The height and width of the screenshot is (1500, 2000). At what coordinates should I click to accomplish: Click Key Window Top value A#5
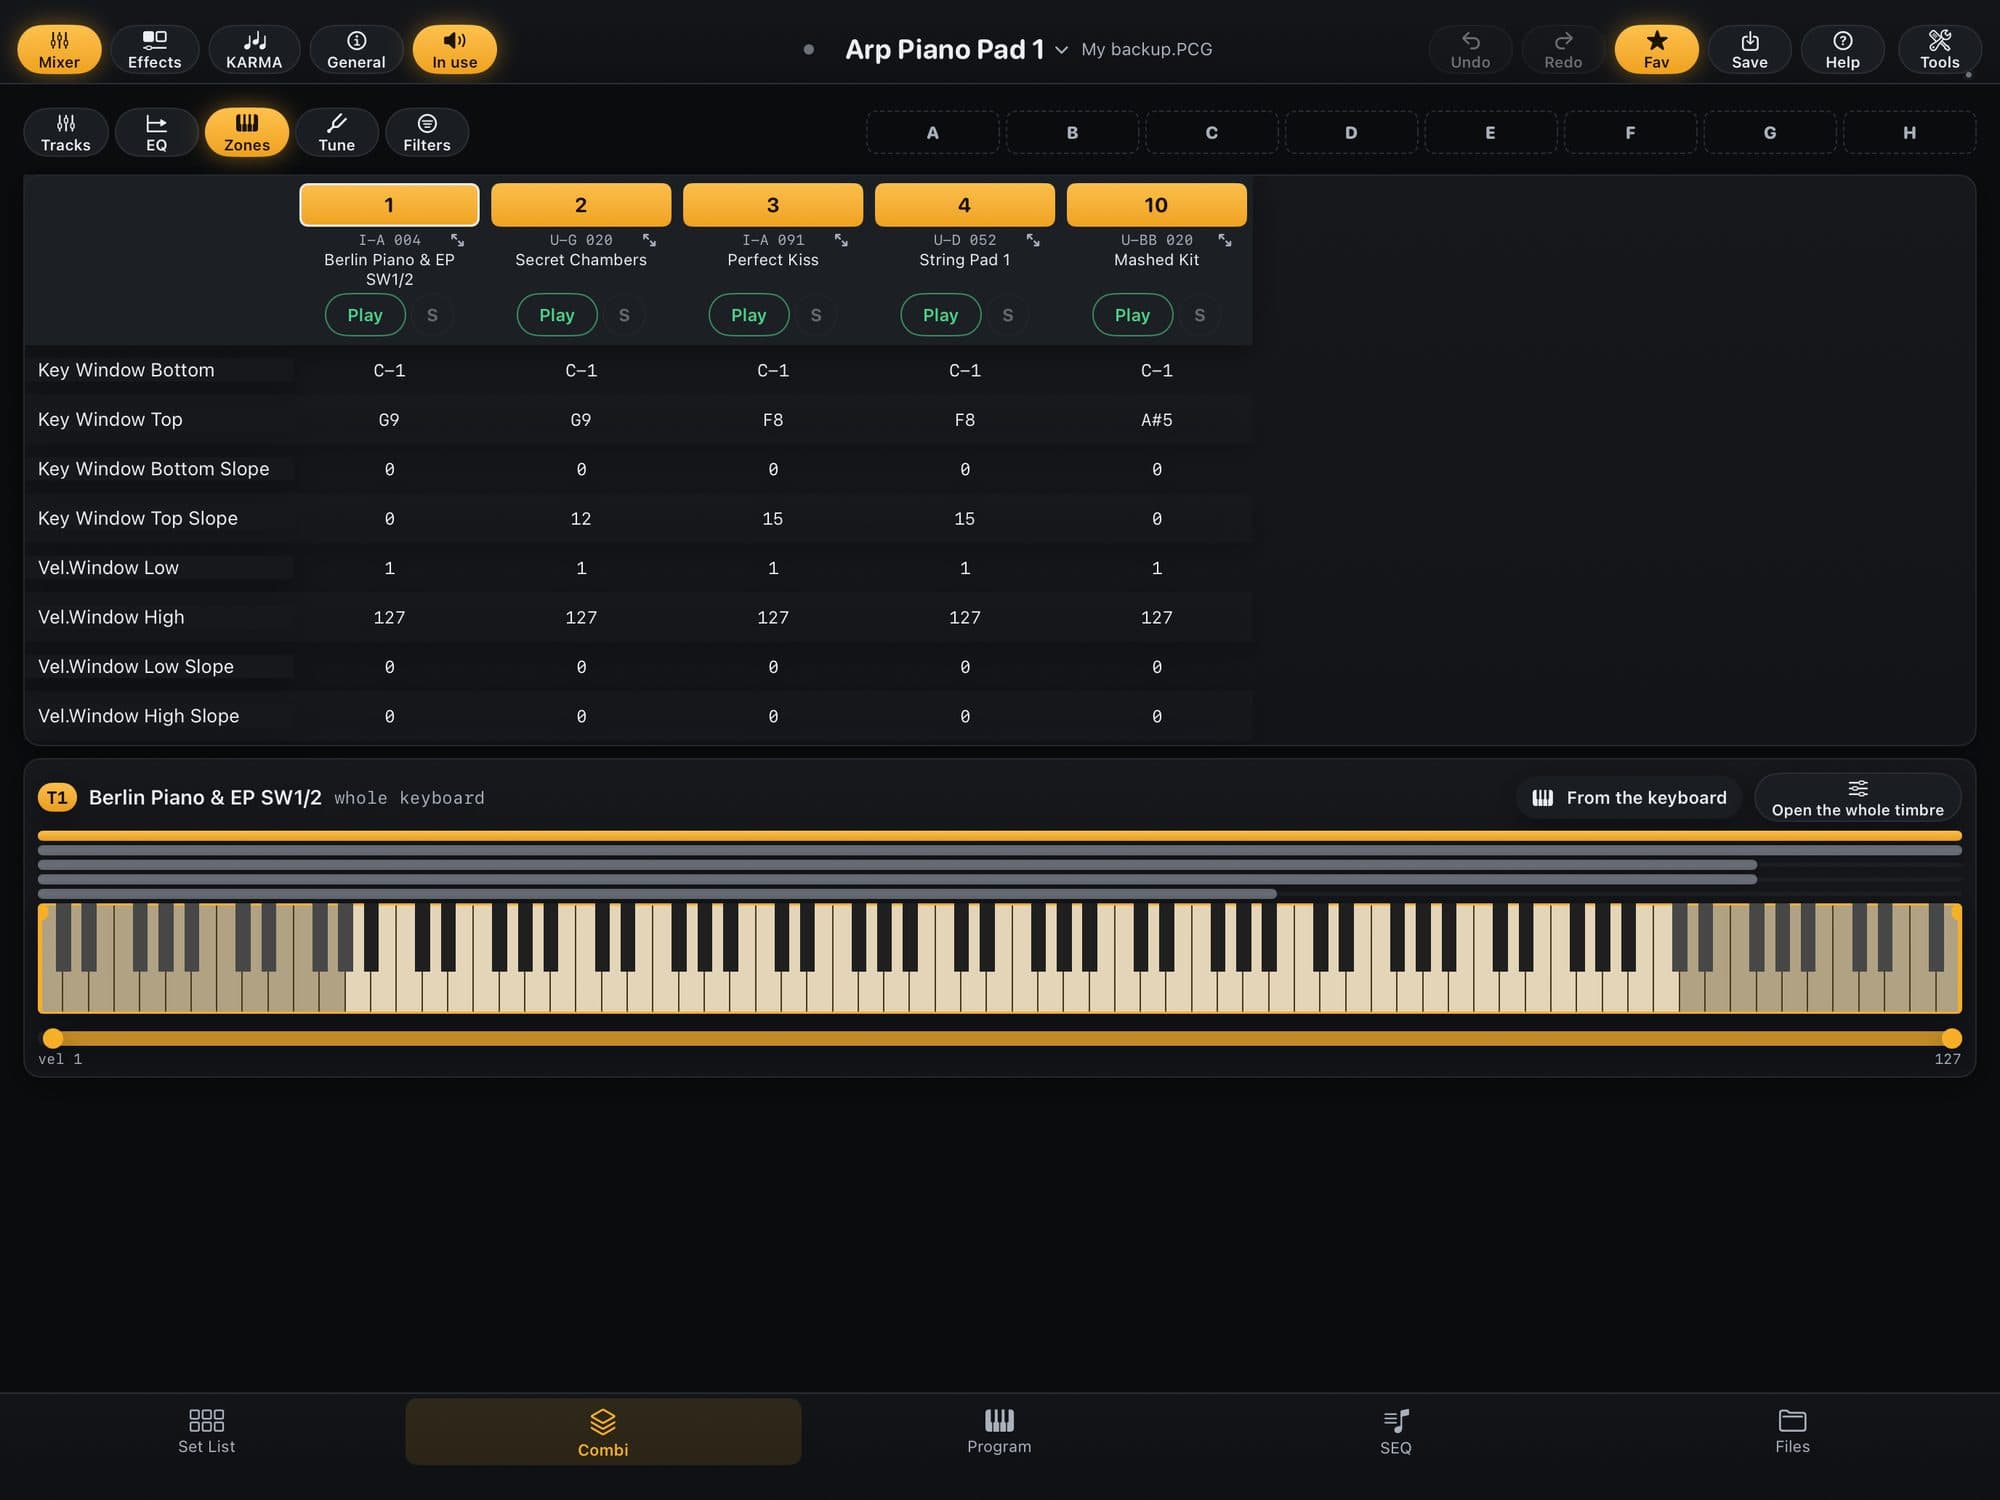click(1156, 420)
